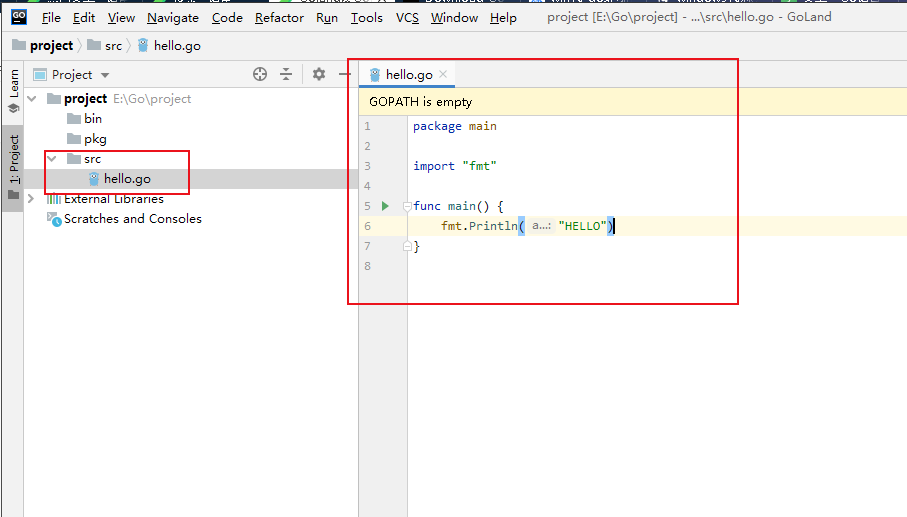Select the src folder in Project tree
This screenshot has width=907, height=517.
[x=84, y=158]
